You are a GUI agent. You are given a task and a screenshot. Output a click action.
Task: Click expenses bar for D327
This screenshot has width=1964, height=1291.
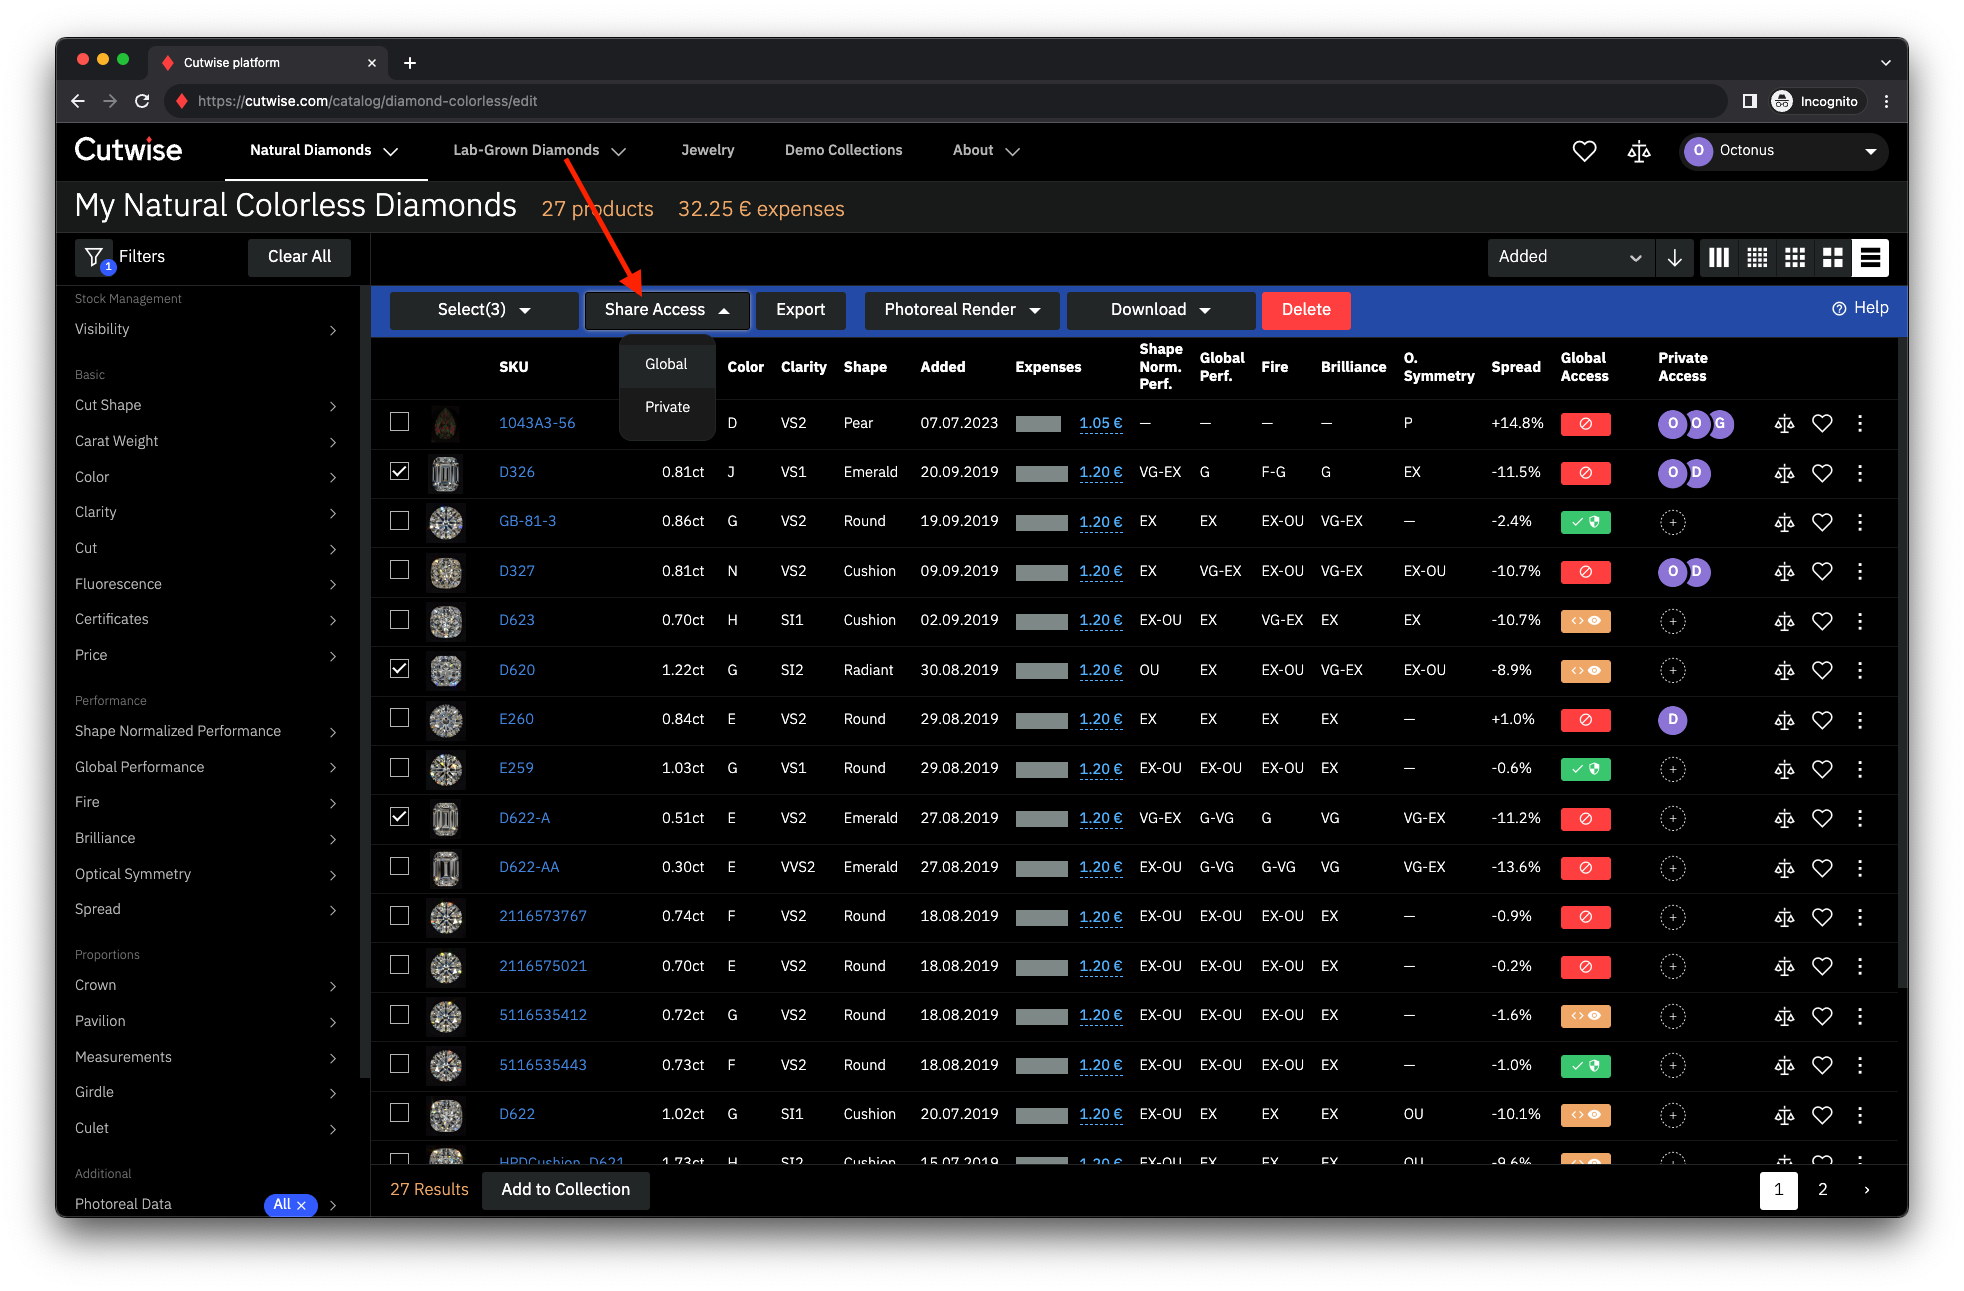(1041, 572)
